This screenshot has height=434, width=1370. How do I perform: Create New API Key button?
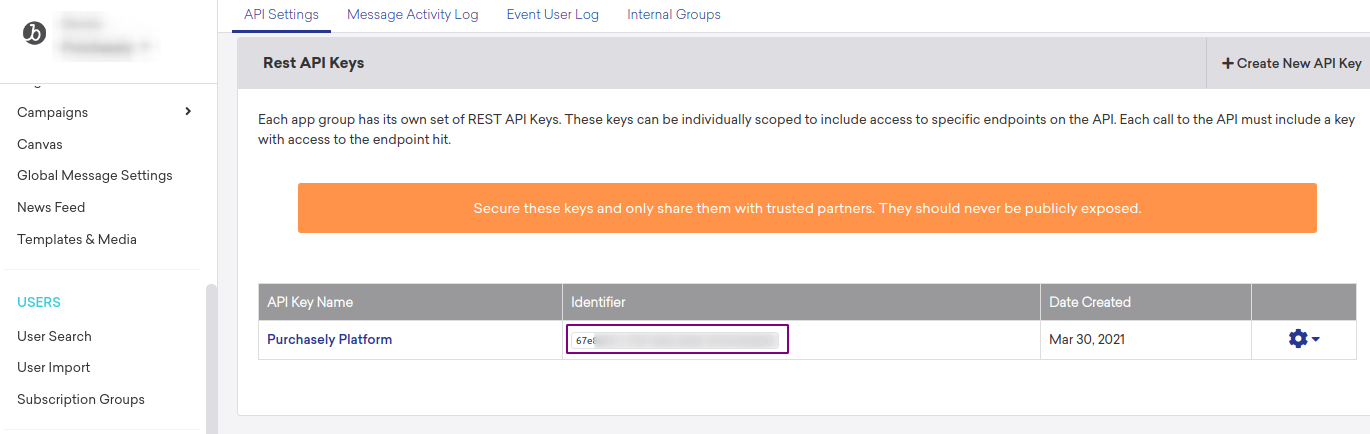1290,63
